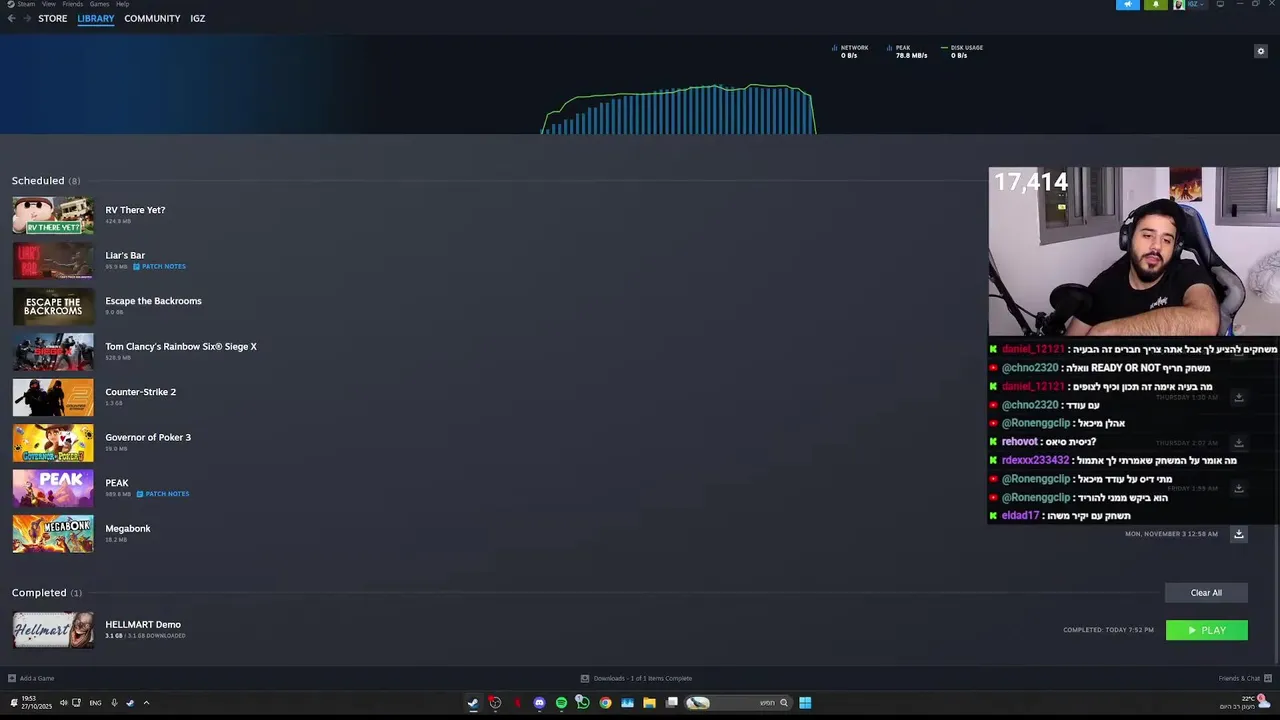
Task: Click the blue announcements megaphone button
Action: (x=1127, y=4)
